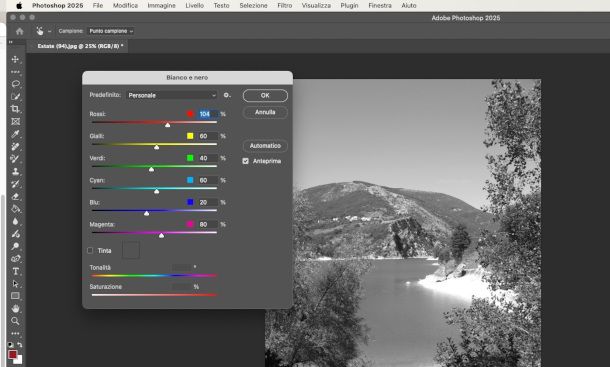This screenshot has width=610, height=367.
Task: Open the Filtro menu
Action: click(285, 5)
